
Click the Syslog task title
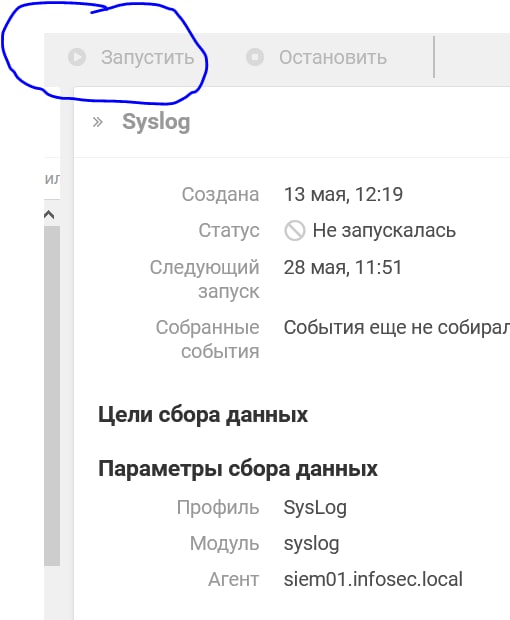point(156,122)
